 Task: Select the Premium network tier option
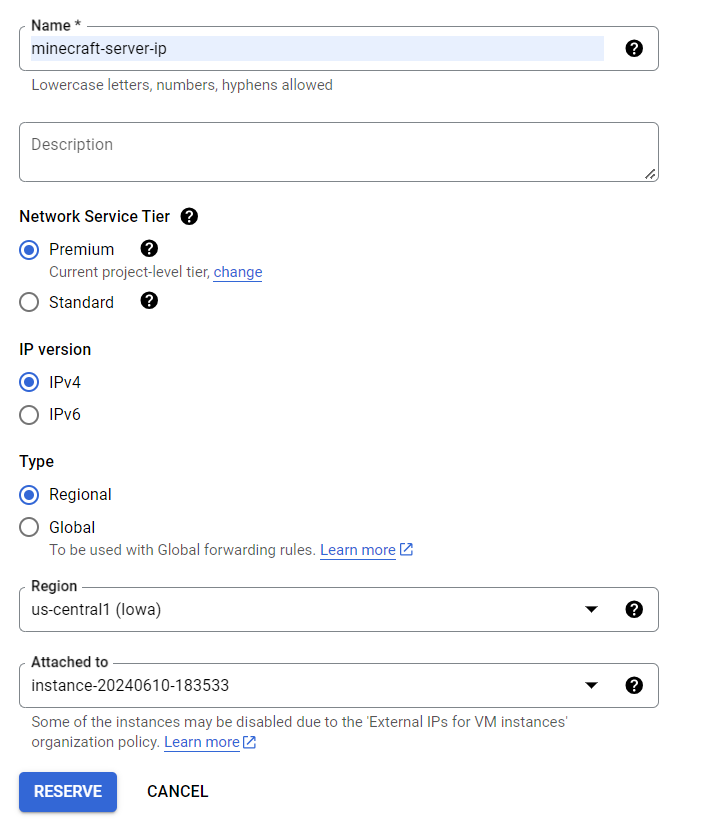(30, 250)
